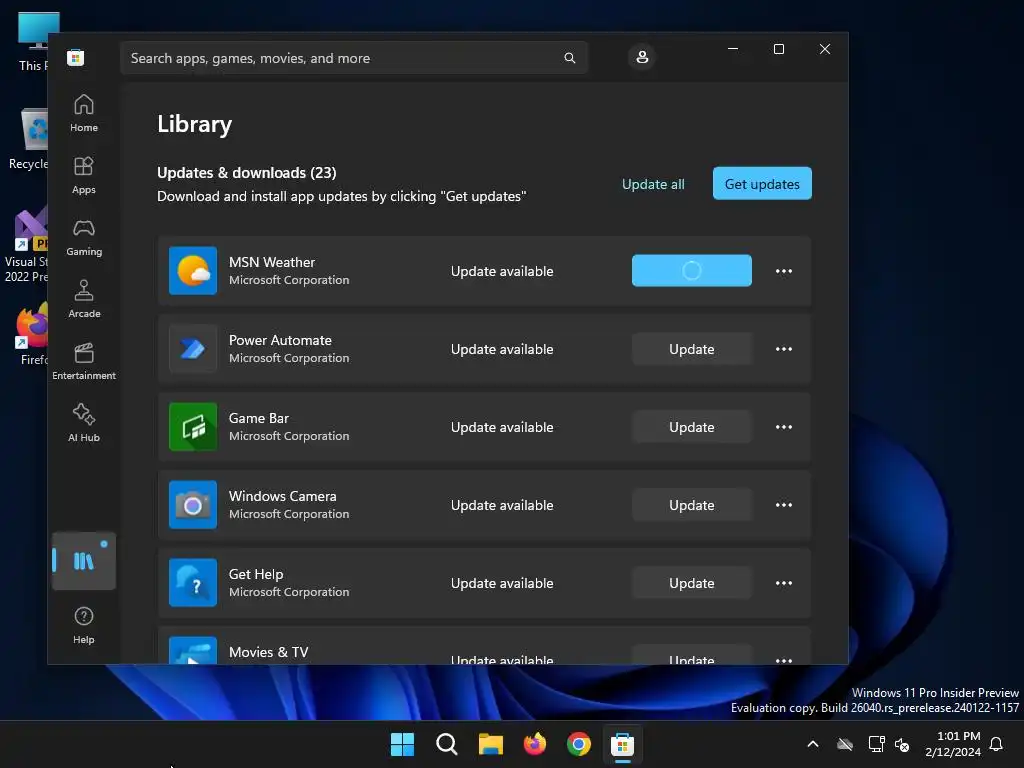This screenshot has height=768, width=1024.
Task: Click the "Game Bar" app name
Action: 259,418
